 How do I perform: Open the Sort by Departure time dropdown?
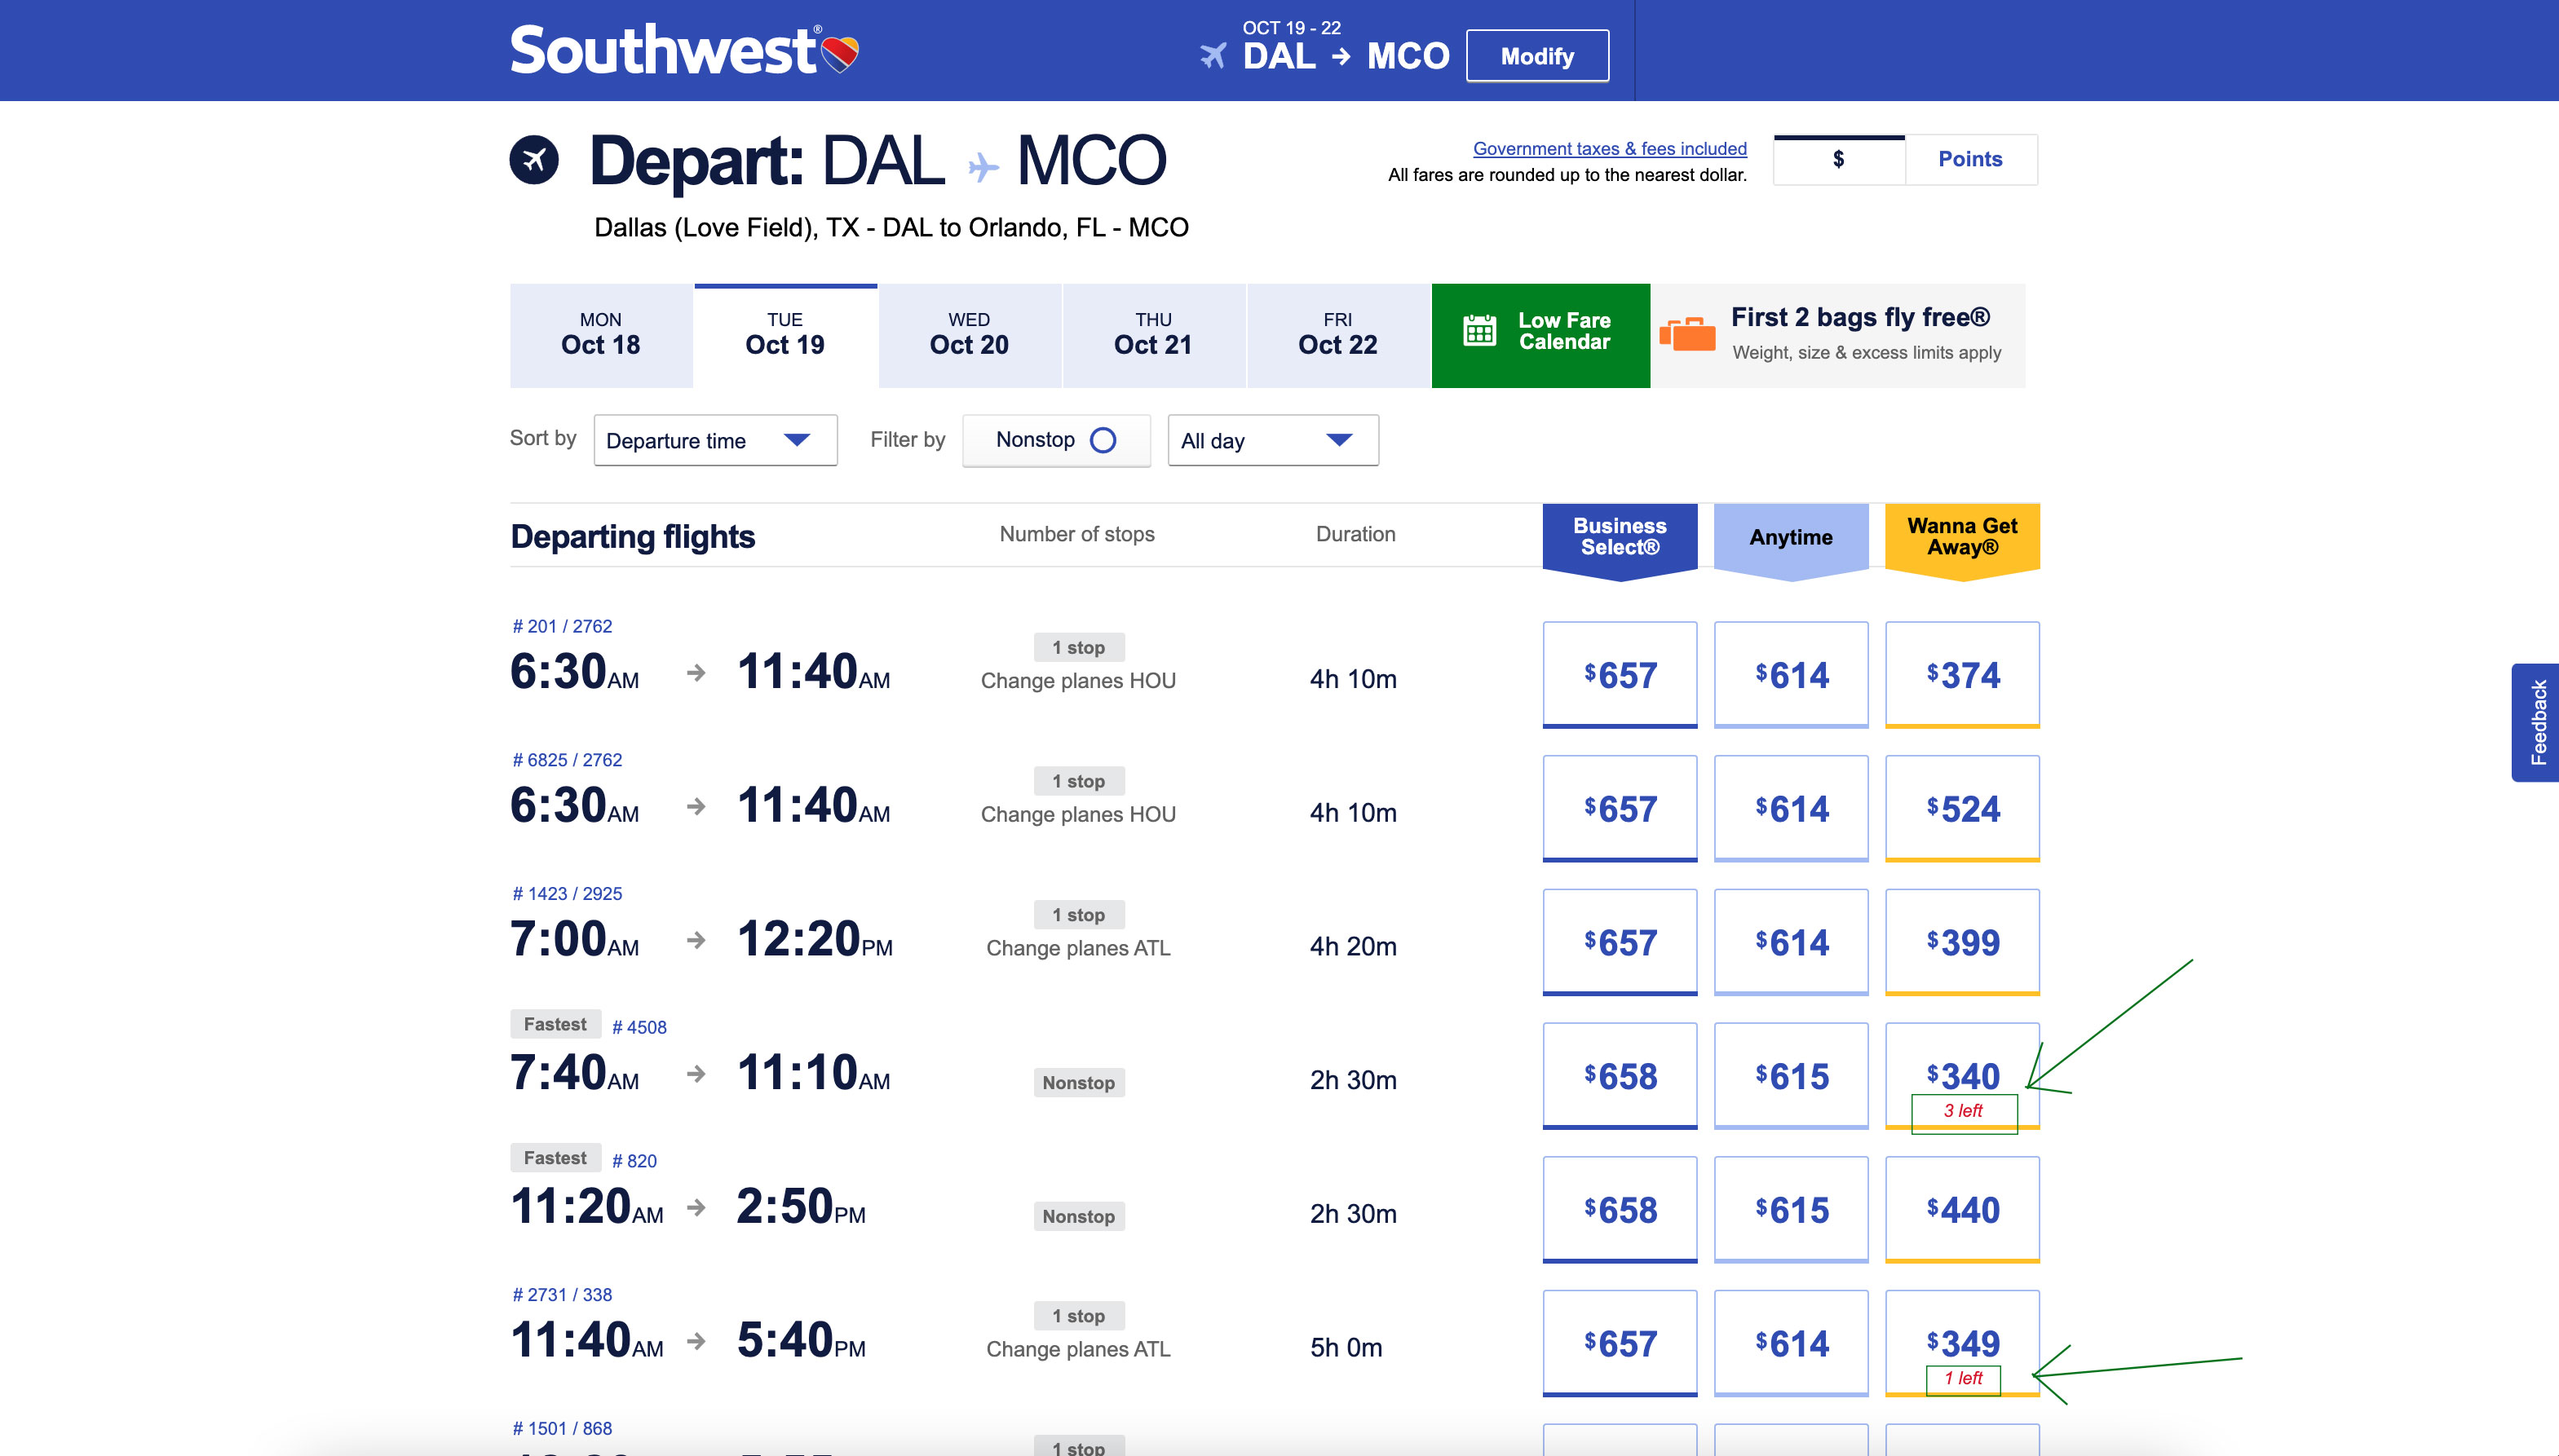(x=715, y=439)
